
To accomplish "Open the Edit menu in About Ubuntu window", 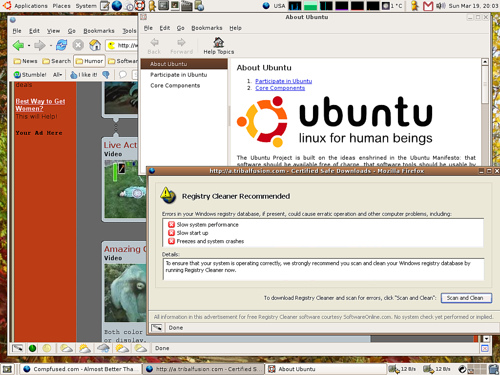I will [165, 28].
